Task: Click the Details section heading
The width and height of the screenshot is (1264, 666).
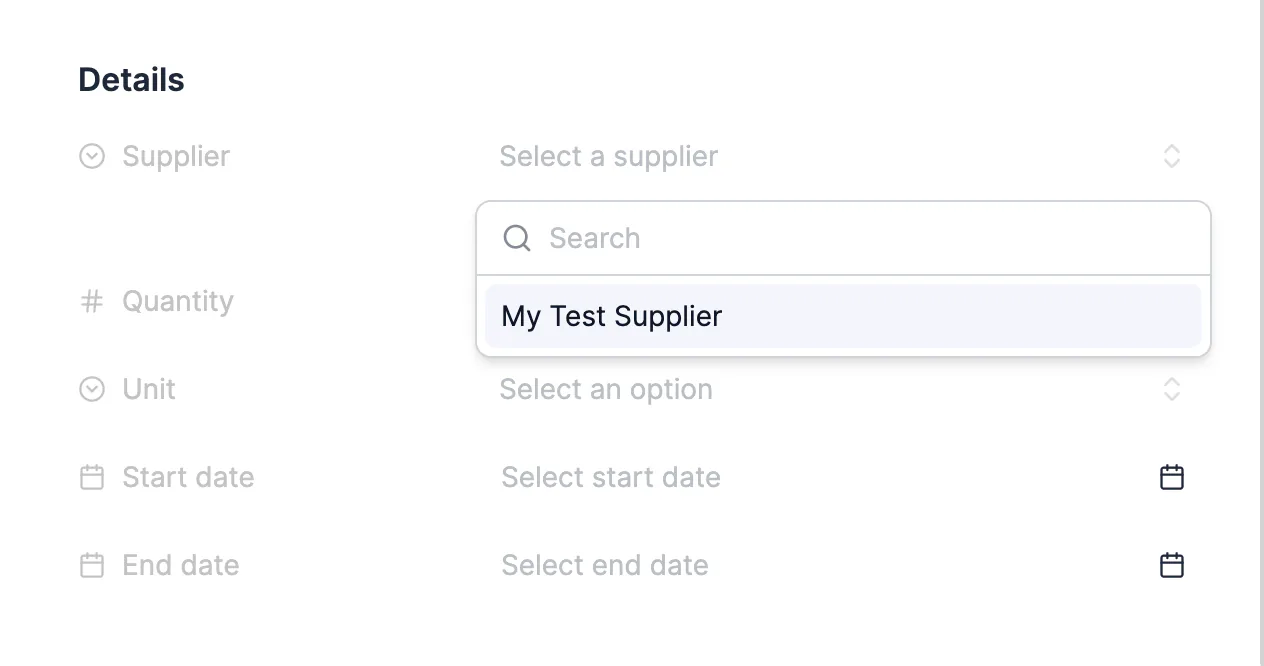Action: tap(131, 80)
